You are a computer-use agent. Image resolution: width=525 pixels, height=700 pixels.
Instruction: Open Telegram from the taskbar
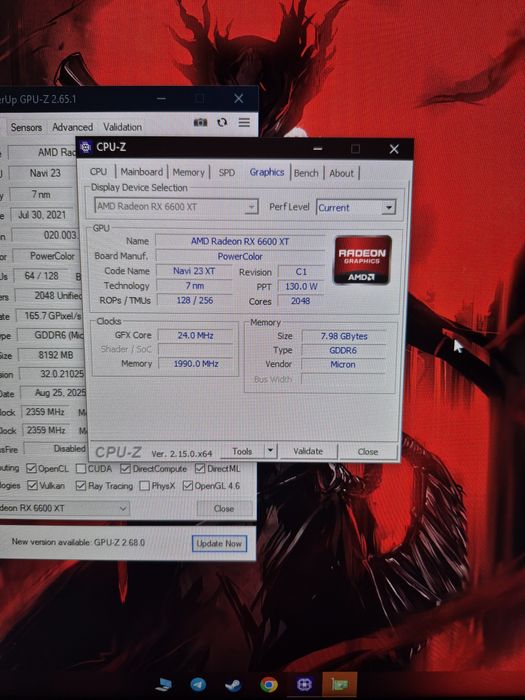198,684
